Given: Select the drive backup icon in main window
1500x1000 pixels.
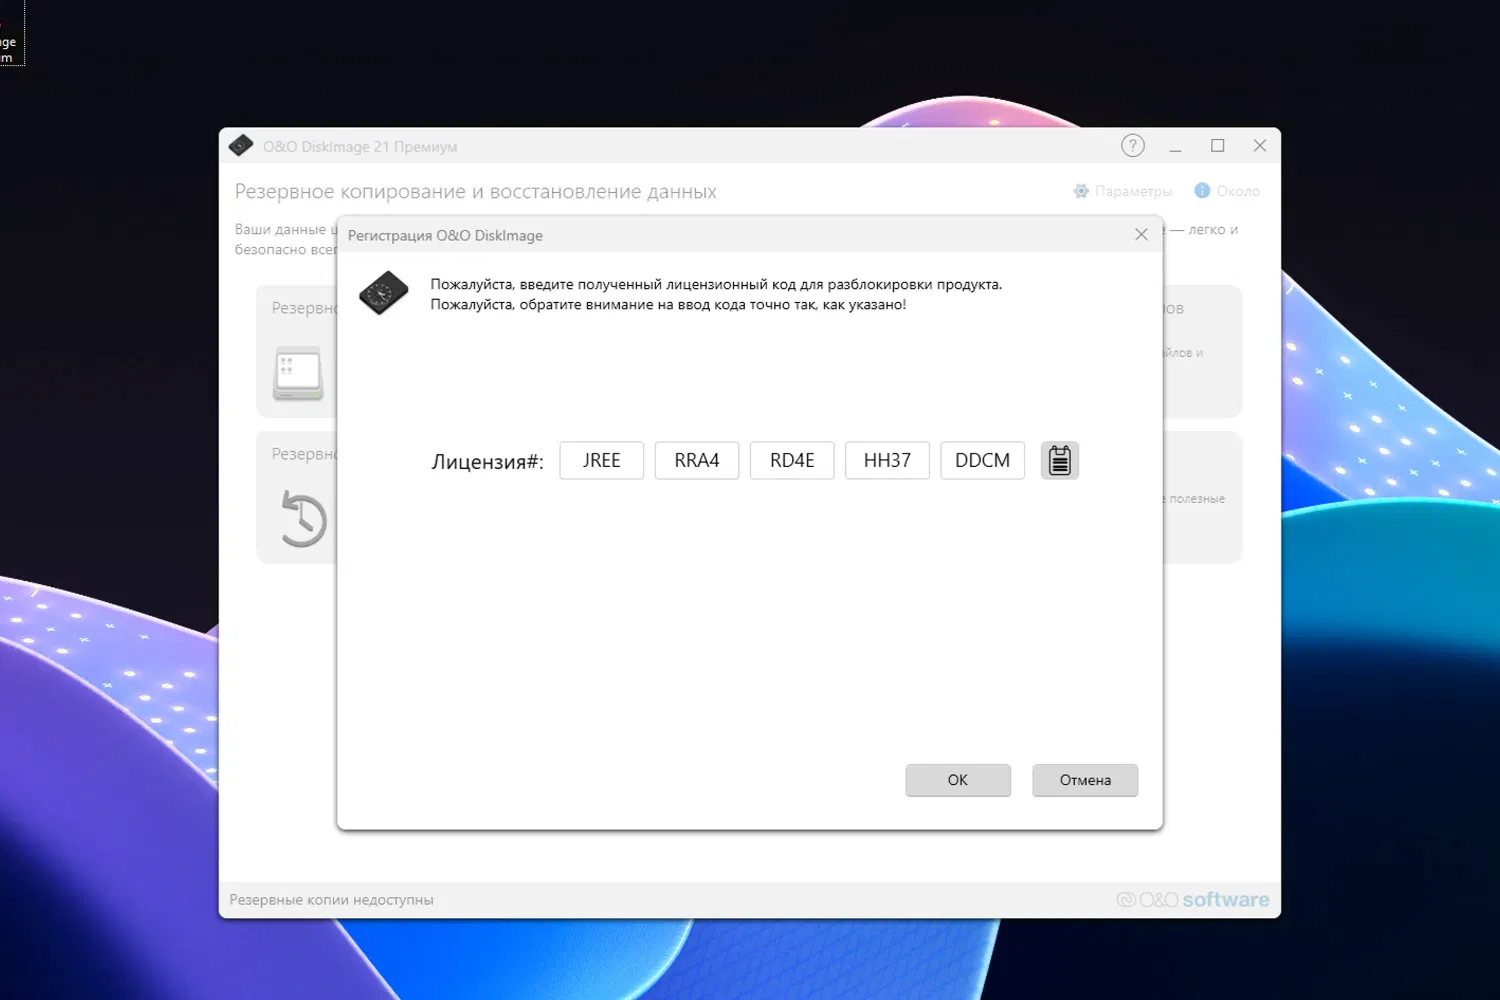Looking at the screenshot, I should click(x=298, y=373).
